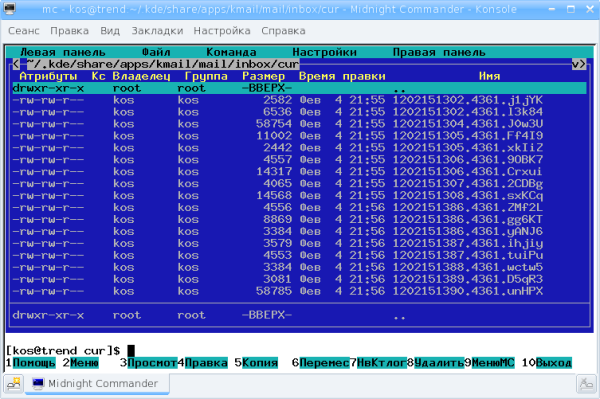600x399 pixels.
Task: Click the current path ~/.kde/share/apps/kmail/mail/inbox/cur
Action: point(163,64)
